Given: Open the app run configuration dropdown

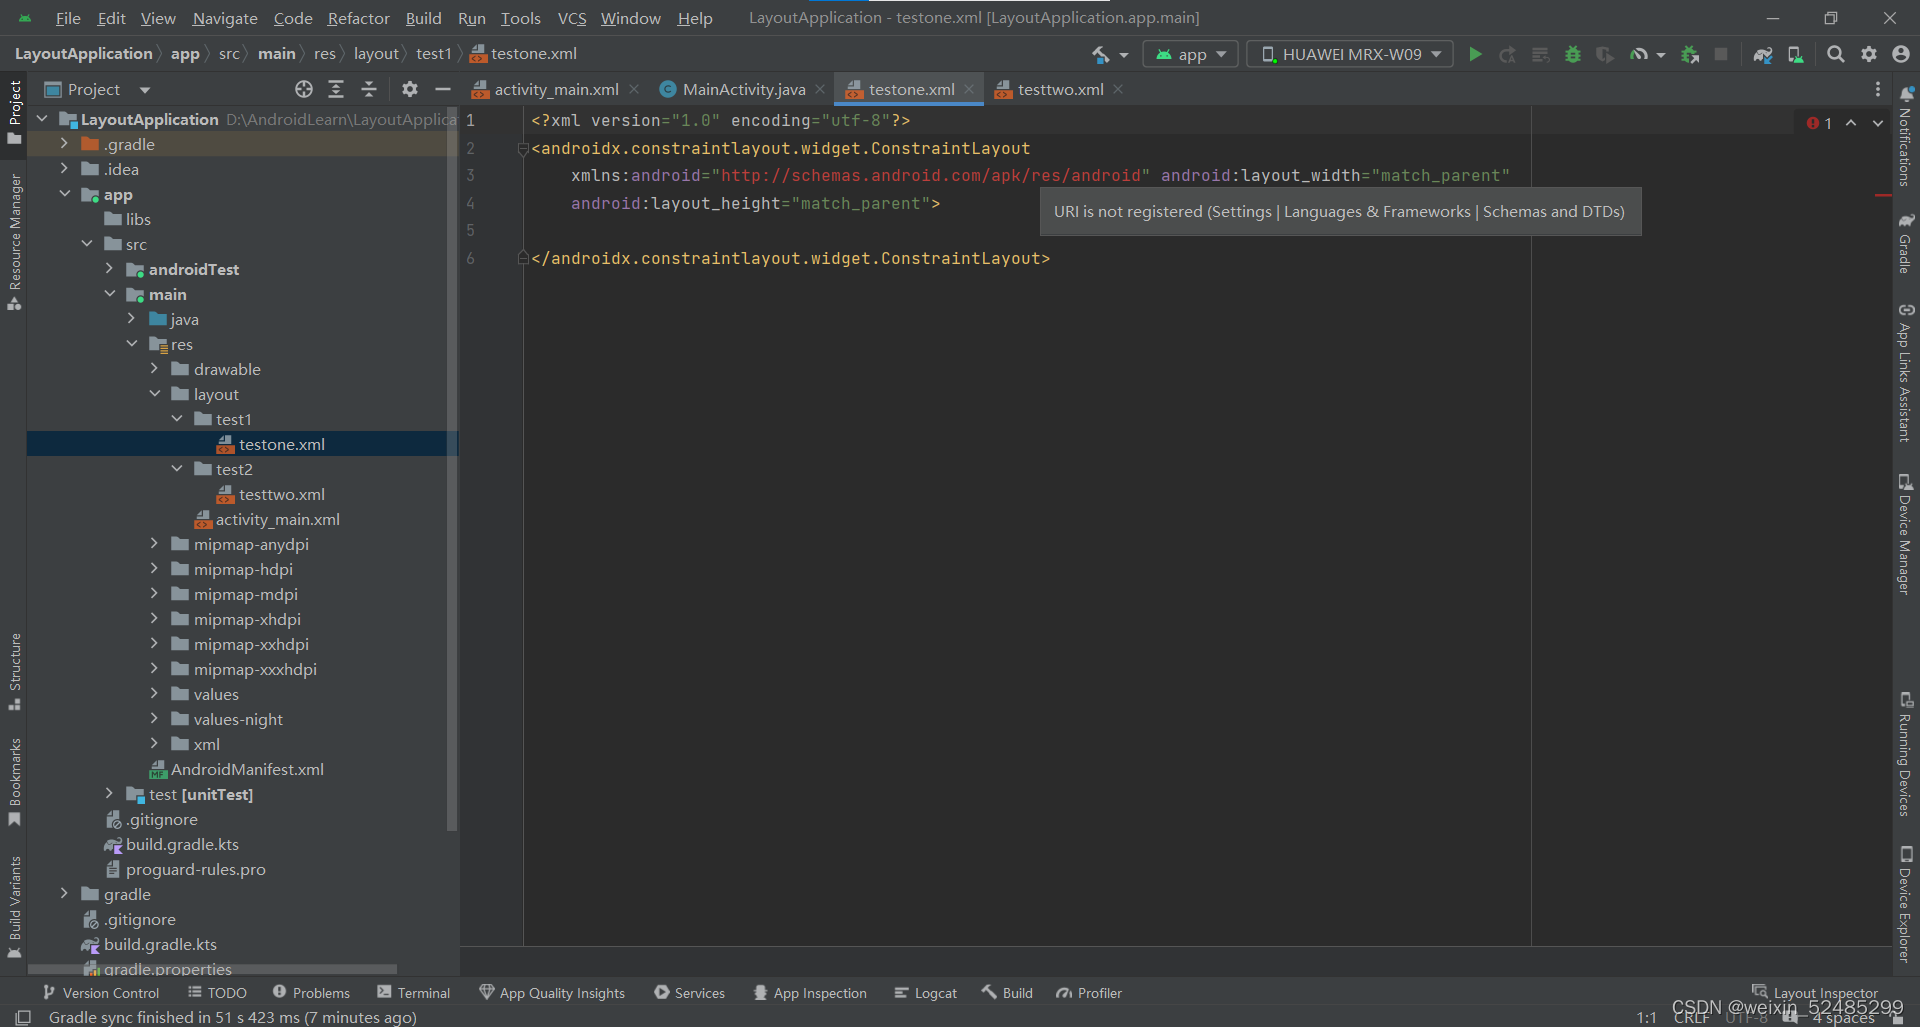Looking at the screenshot, I should tap(1190, 54).
